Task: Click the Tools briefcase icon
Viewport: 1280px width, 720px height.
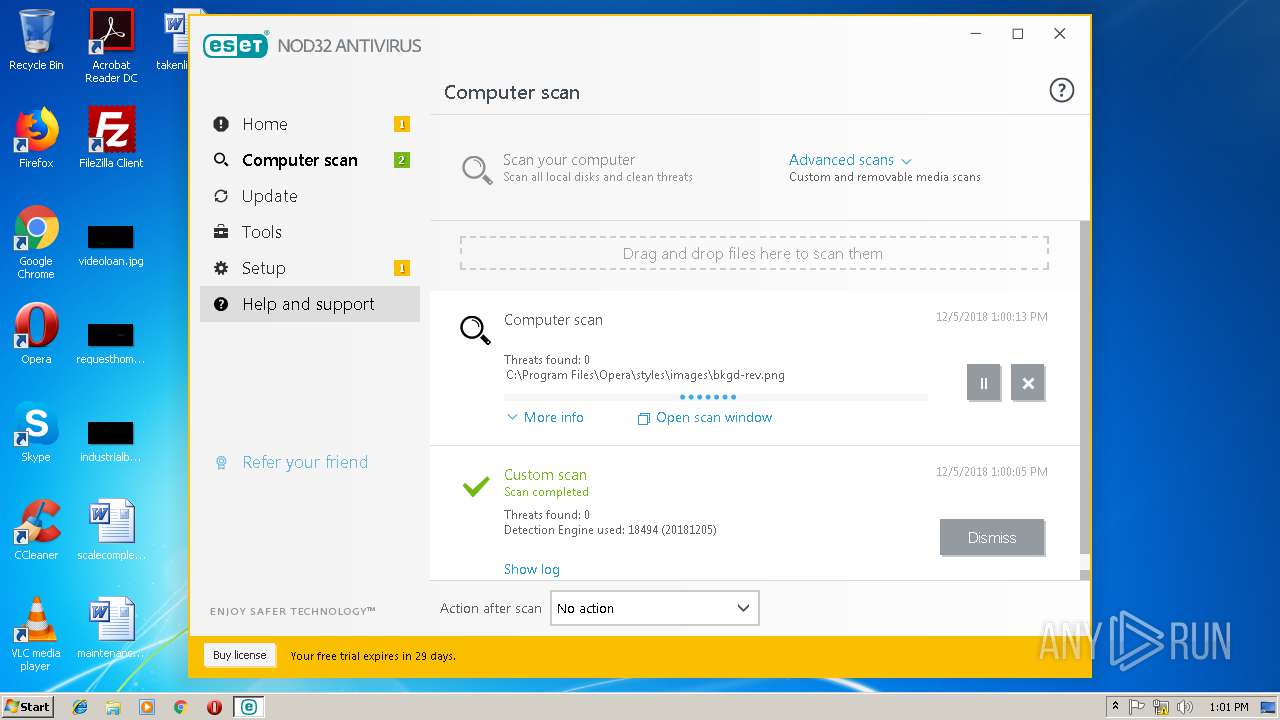Action: pyautogui.click(x=221, y=232)
